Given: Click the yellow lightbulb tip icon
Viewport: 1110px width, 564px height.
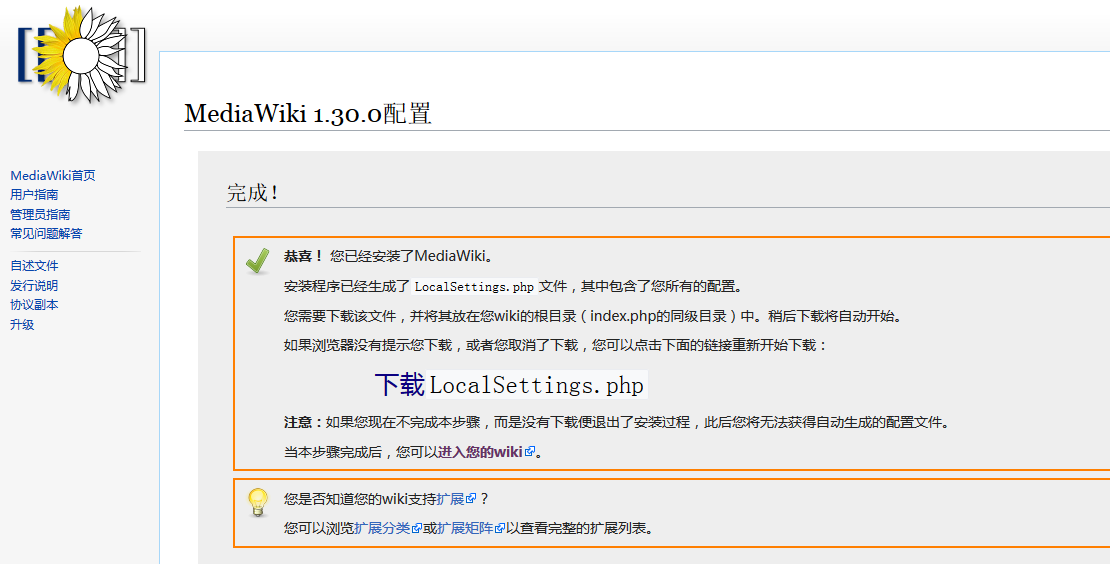Looking at the screenshot, I should click(x=258, y=502).
